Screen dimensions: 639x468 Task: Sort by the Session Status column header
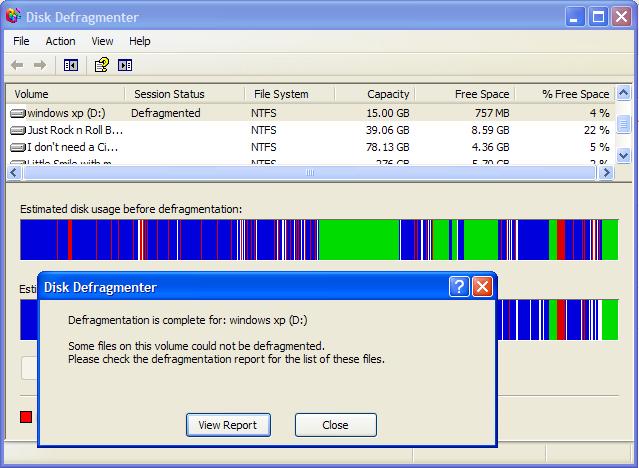pyautogui.click(x=184, y=94)
